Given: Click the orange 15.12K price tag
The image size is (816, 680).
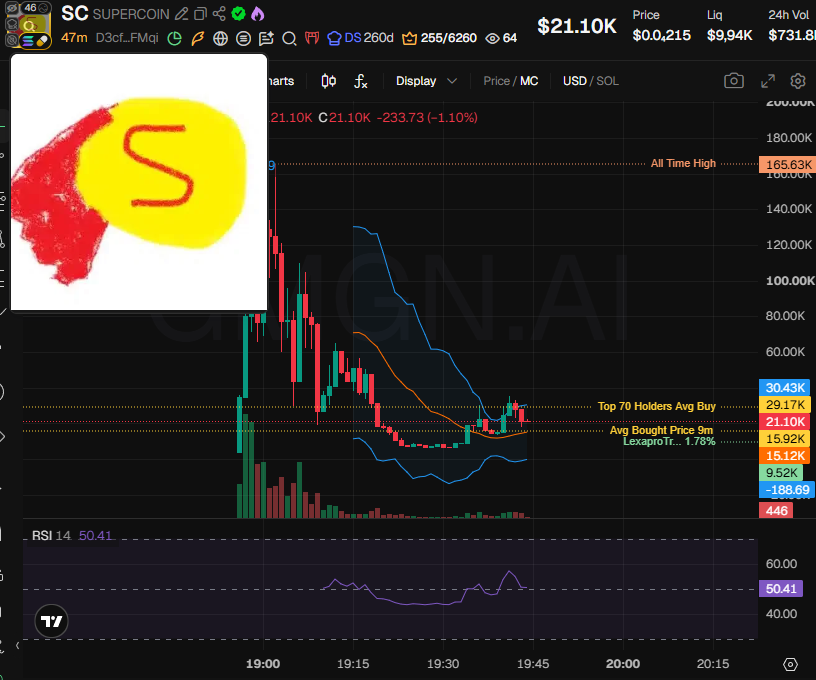Looking at the screenshot, I should [x=785, y=456].
